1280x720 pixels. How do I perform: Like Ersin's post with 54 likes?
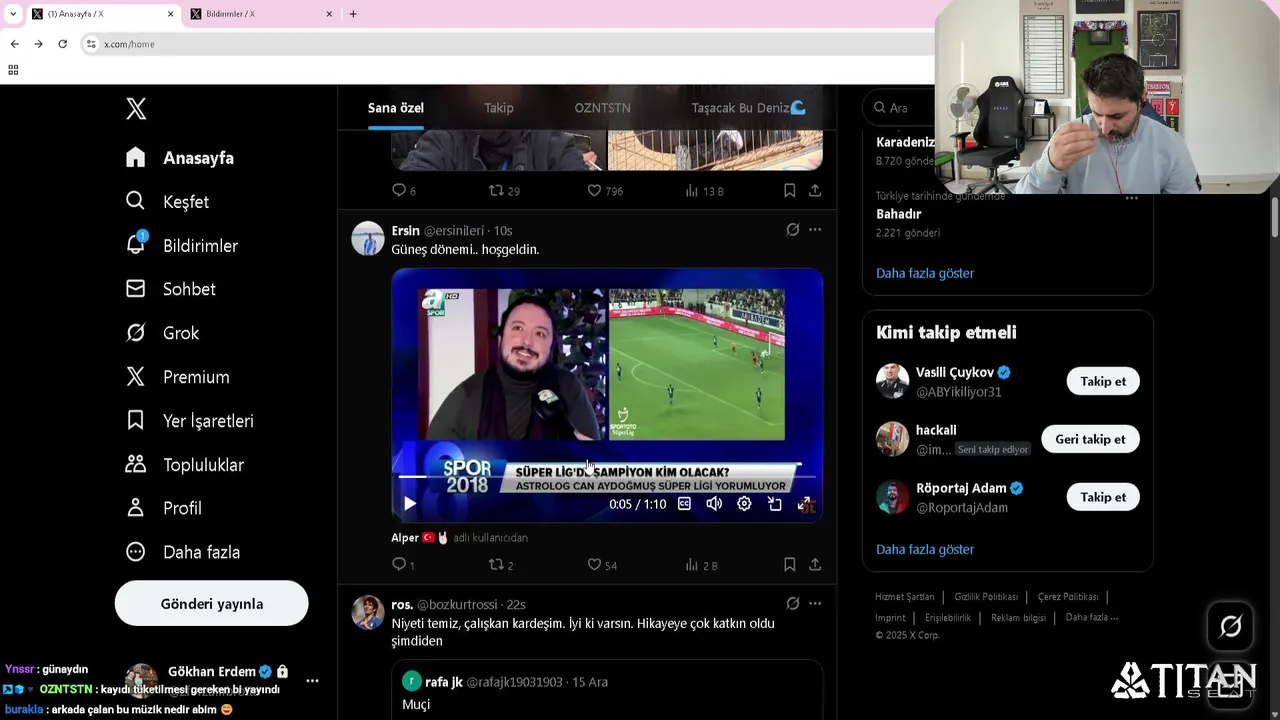pos(602,565)
